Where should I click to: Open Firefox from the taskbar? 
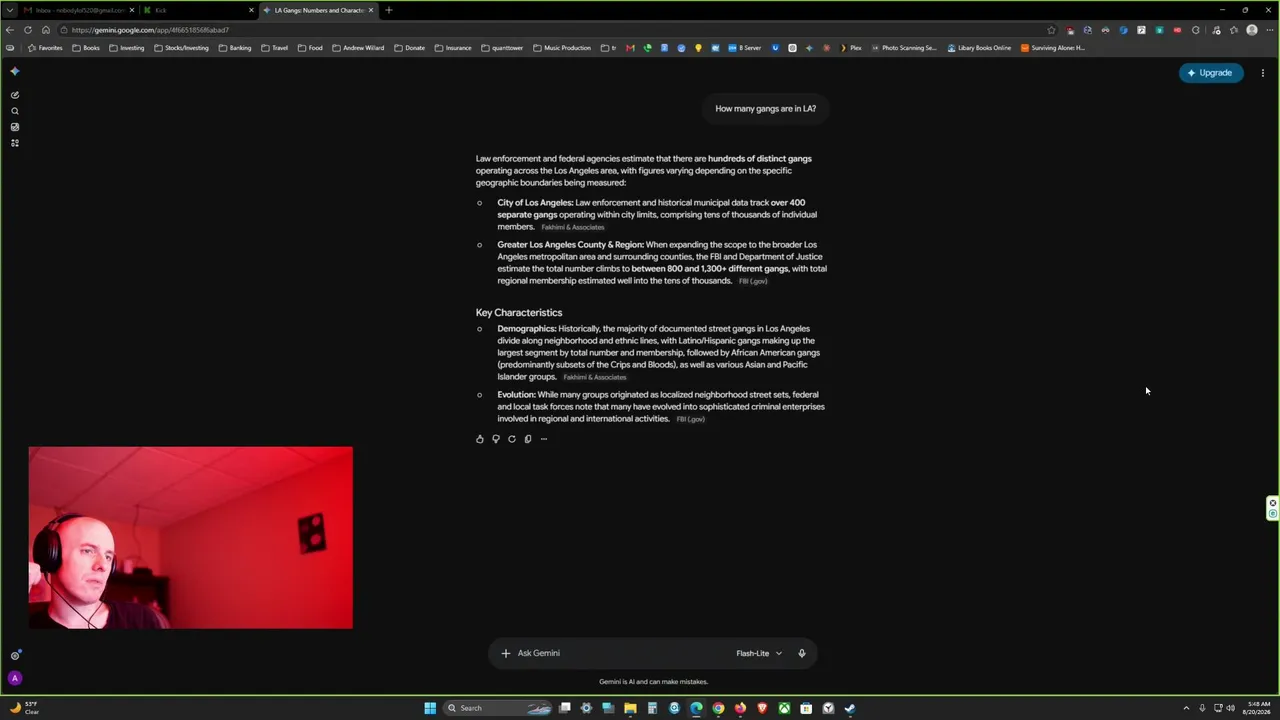pos(740,708)
